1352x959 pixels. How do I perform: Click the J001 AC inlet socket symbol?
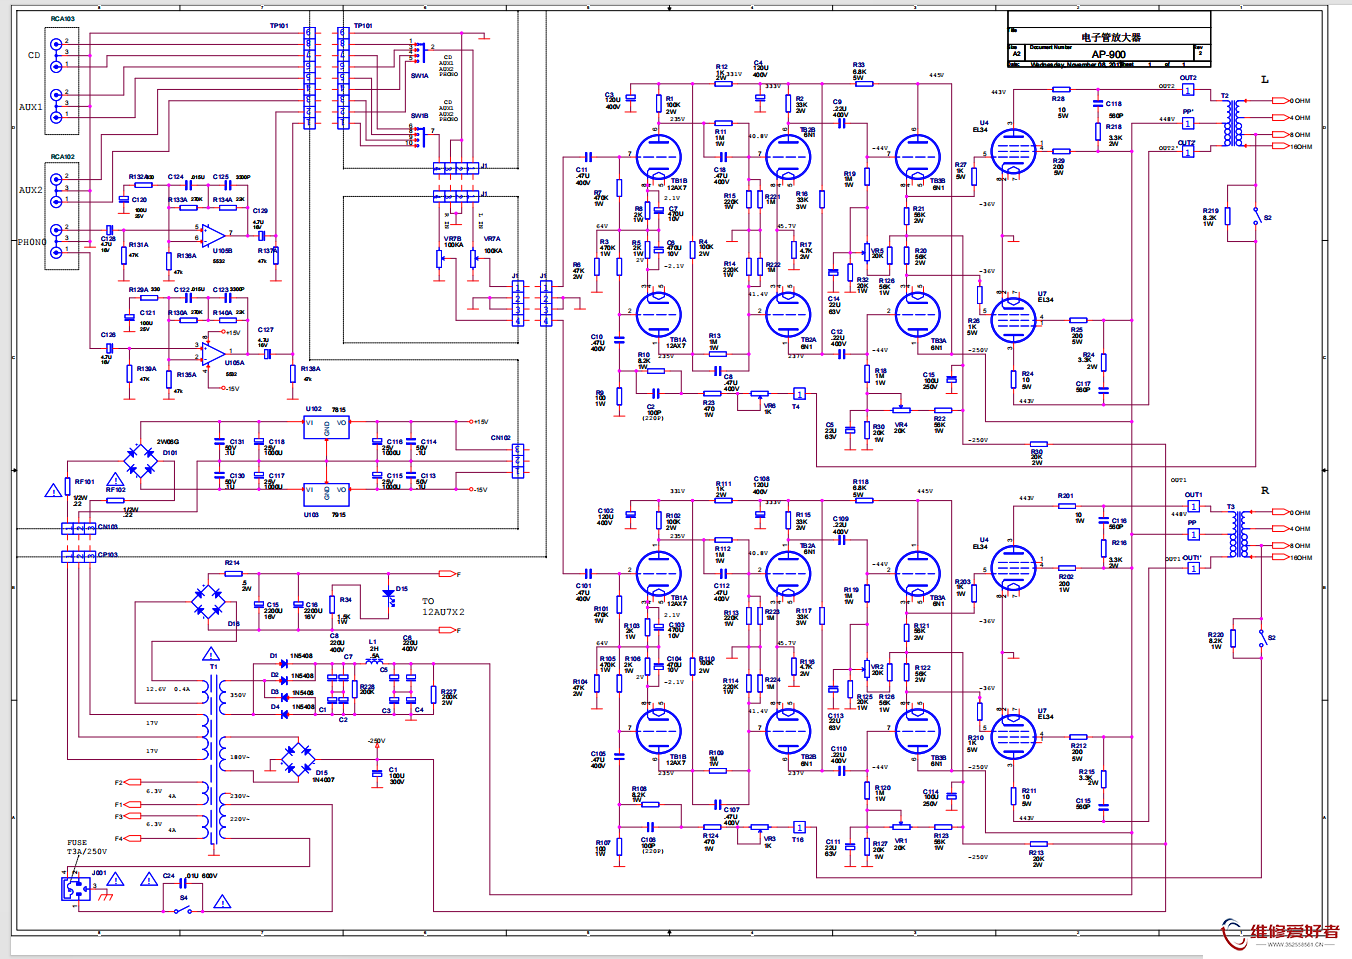[x=76, y=887]
